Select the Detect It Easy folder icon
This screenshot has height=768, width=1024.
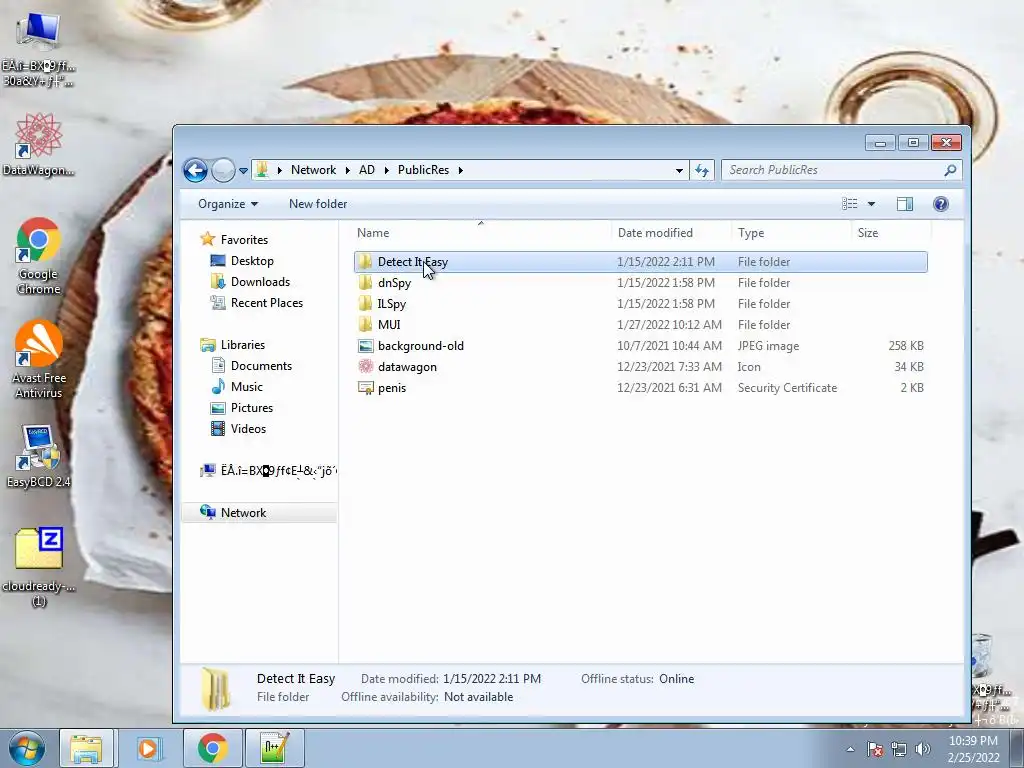pyautogui.click(x=366, y=262)
